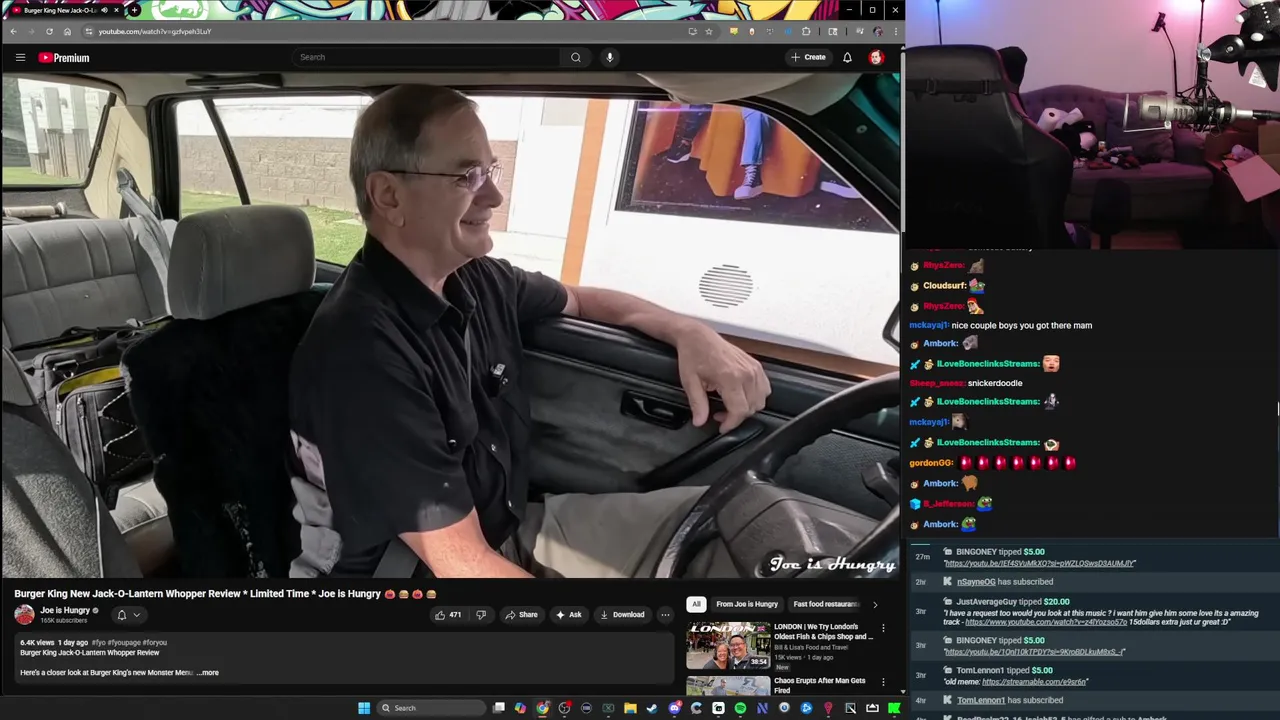Open Steam from the taskbar
1280x720 pixels.
652,708
